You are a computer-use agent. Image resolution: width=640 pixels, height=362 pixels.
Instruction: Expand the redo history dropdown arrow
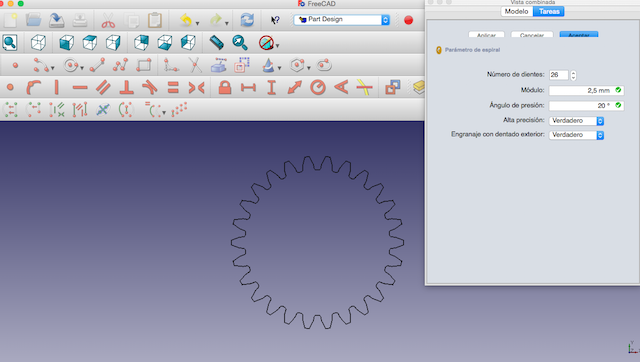pos(227,23)
